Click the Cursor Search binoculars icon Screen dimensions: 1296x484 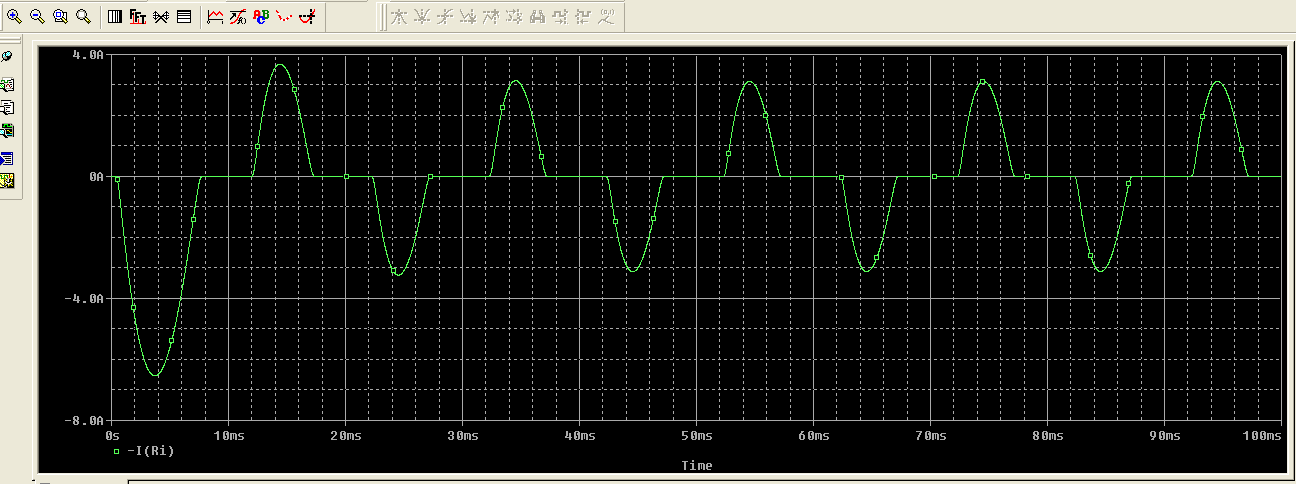pyautogui.click(x=537, y=16)
